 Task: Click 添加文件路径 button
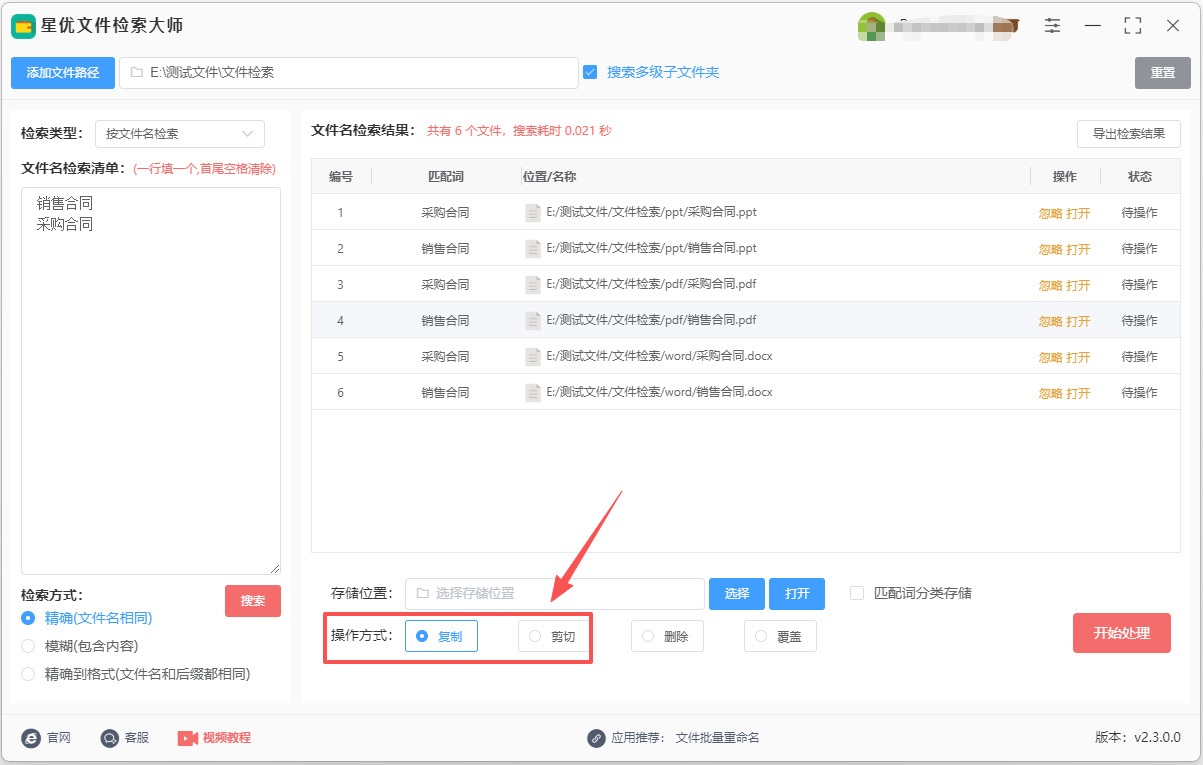pos(63,73)
